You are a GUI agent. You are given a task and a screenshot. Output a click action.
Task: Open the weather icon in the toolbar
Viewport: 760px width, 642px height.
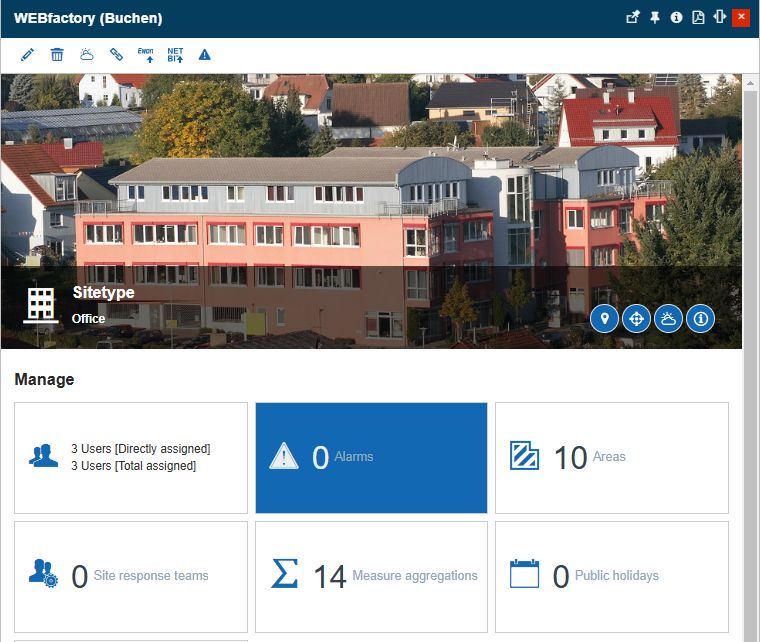coord(87,54)
